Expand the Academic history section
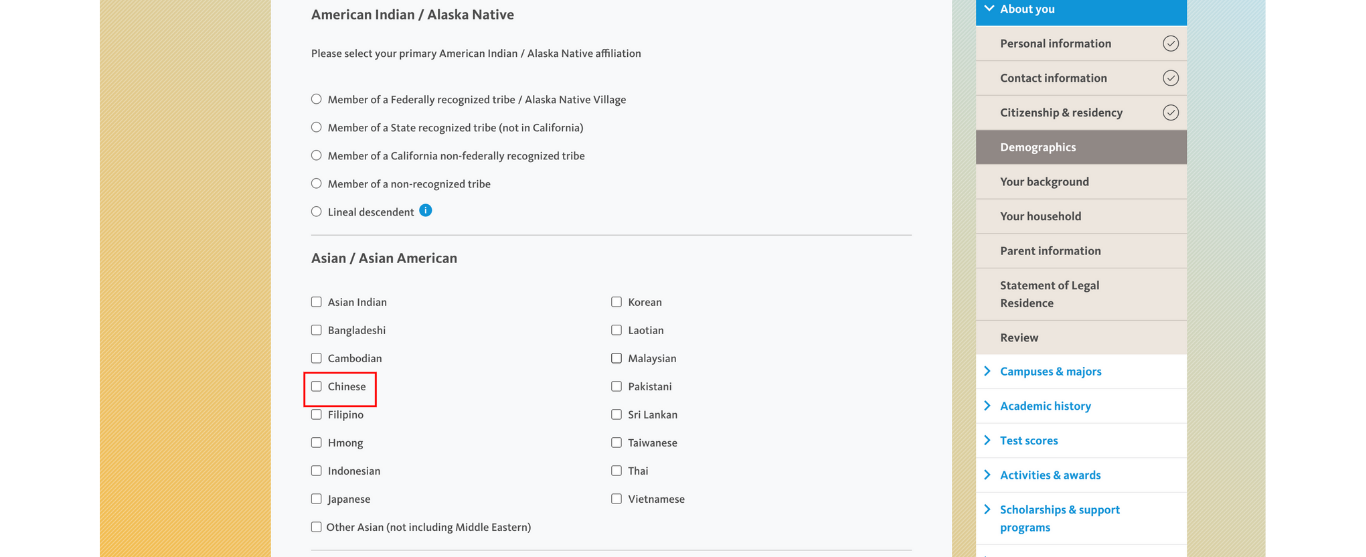The image size is (1366, 557). click(1081, 406)
